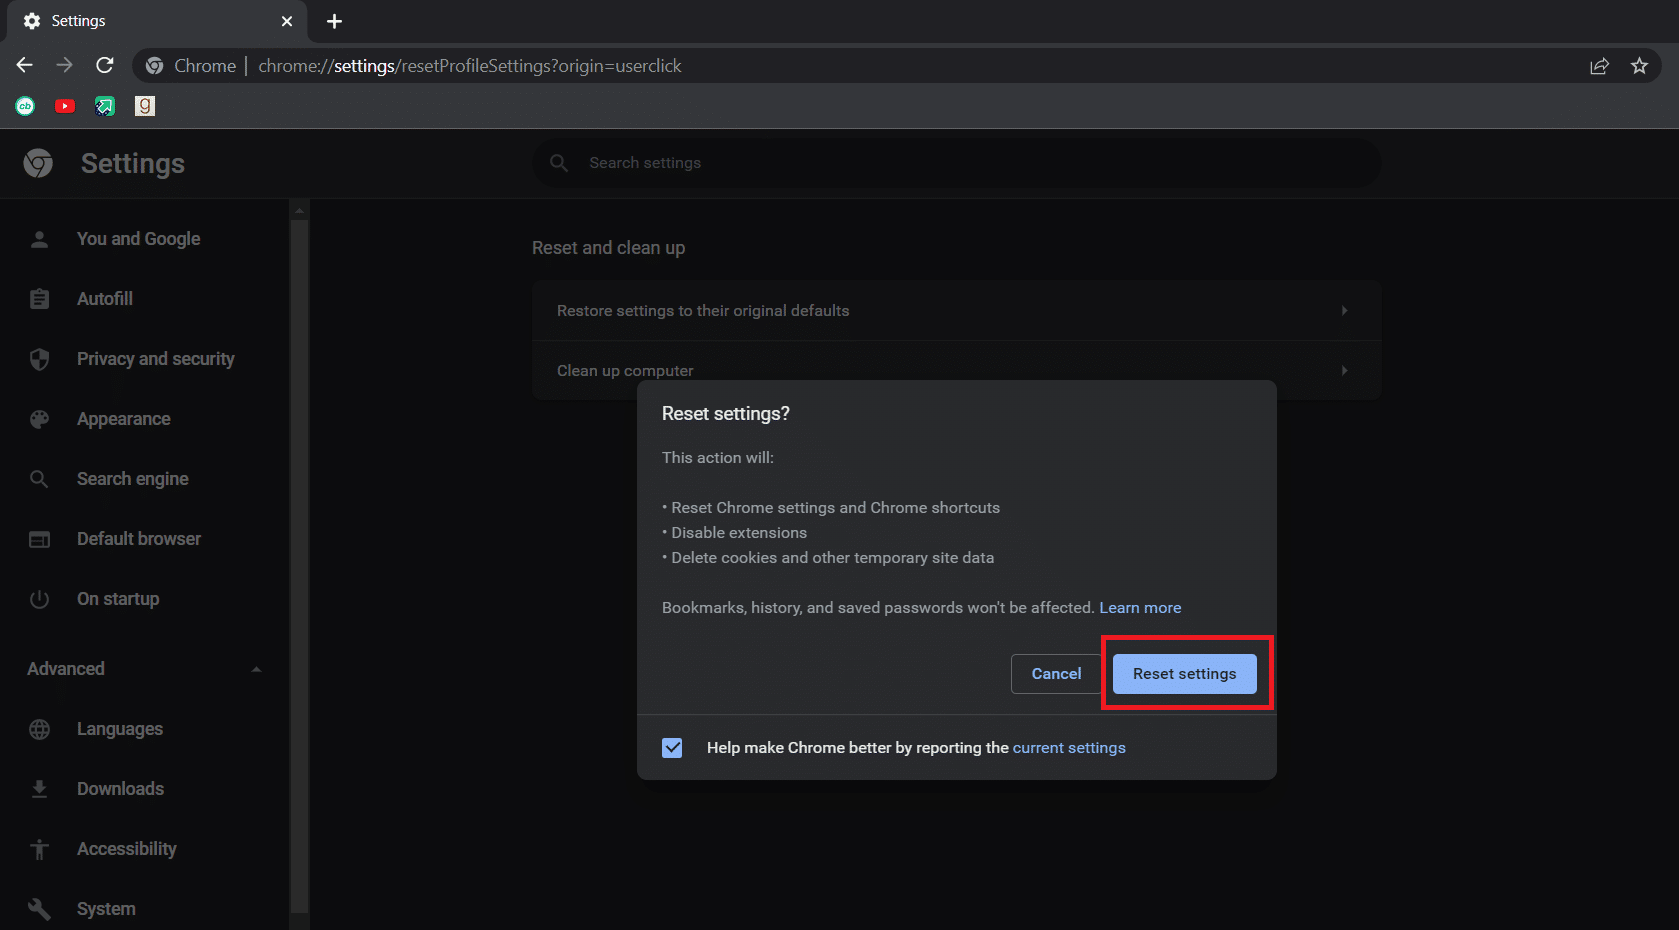Click the Advanced section label
Screen dimensions: 1679x930
(x=66, y=669)
